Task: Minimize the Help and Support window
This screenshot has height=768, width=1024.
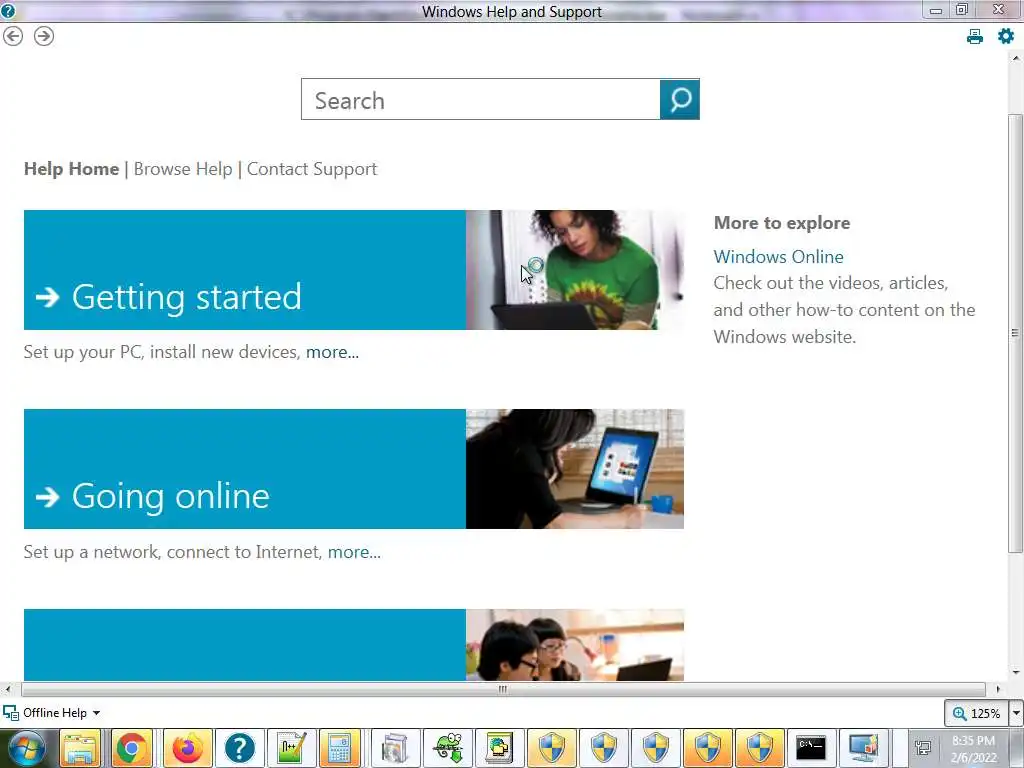Action: pyautogui.click(x=936, y=10)
